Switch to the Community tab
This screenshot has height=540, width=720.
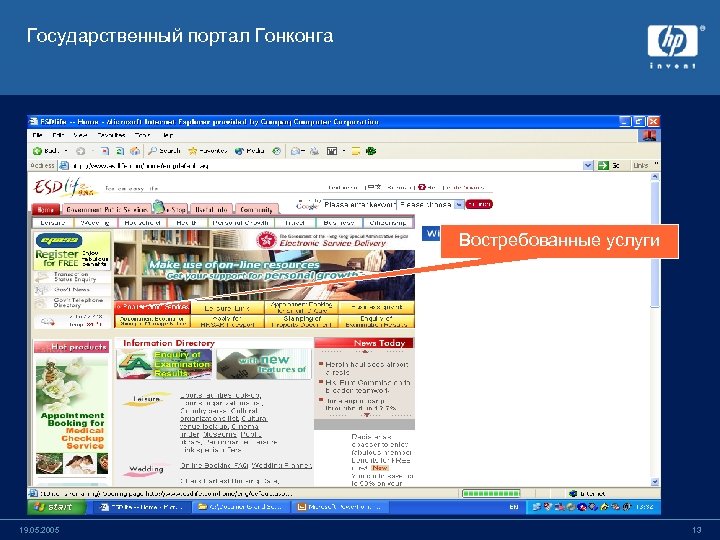coord(256,209)
